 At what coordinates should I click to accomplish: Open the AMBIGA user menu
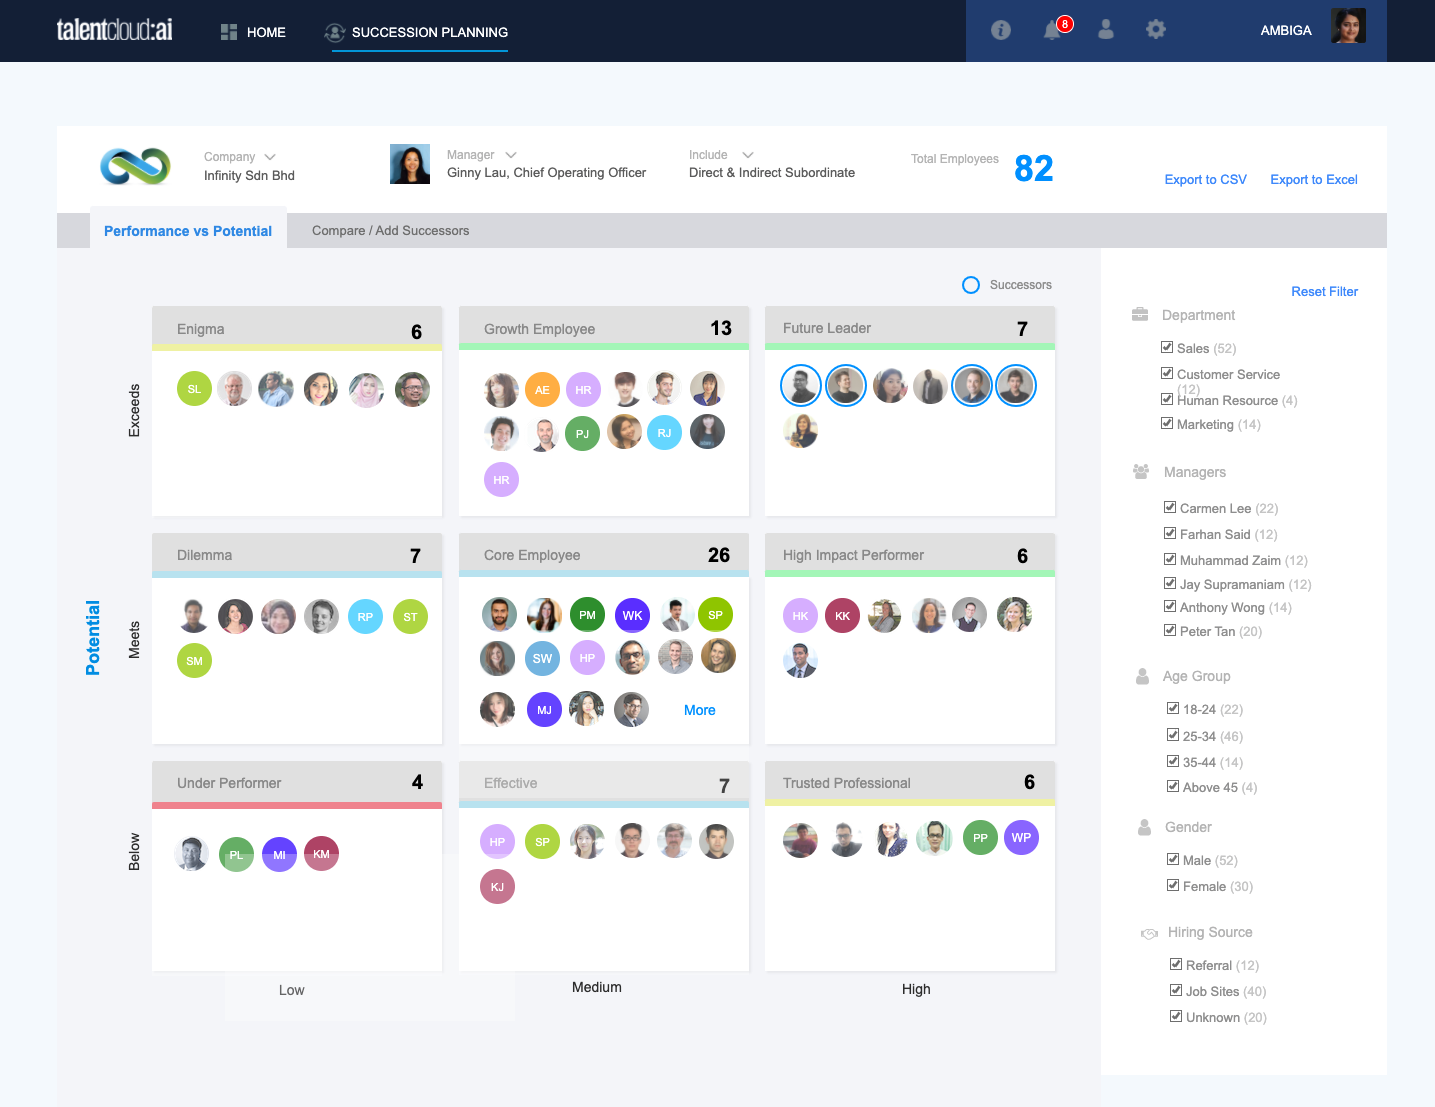coord(1286,31)
